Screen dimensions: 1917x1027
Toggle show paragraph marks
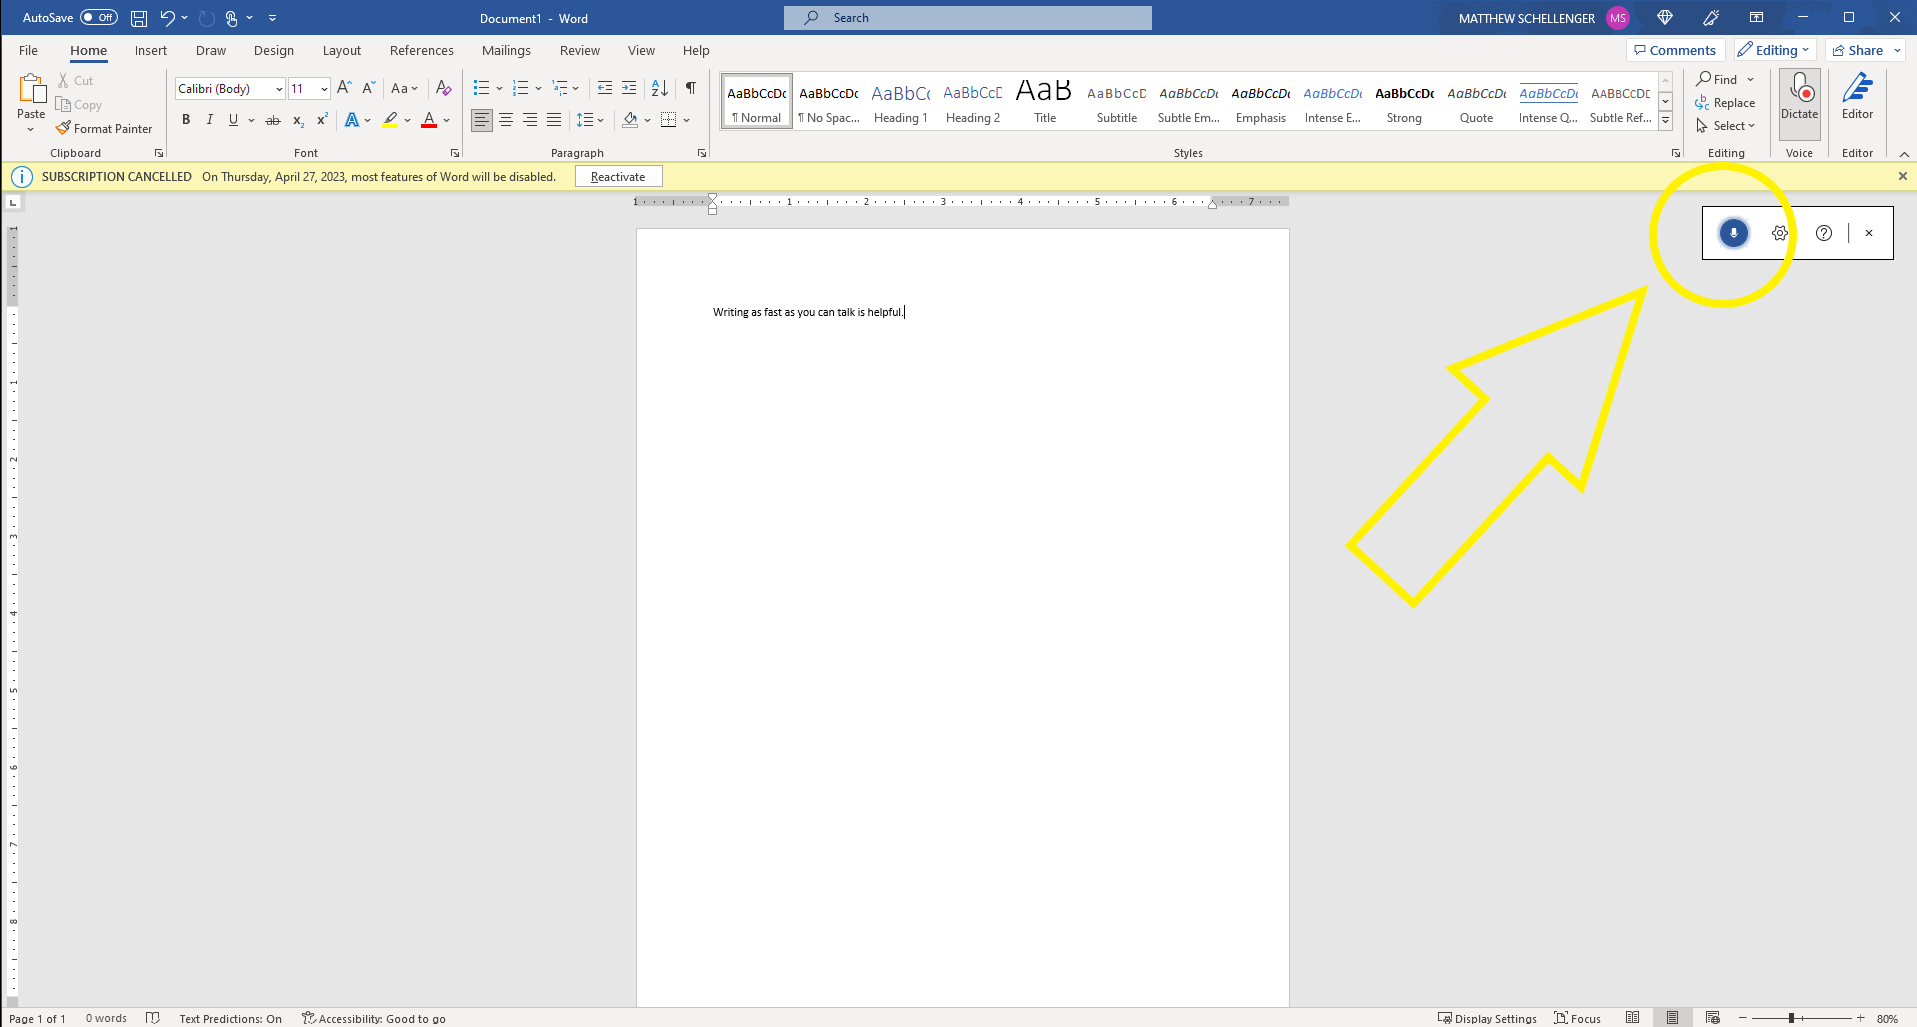(691, 88)
